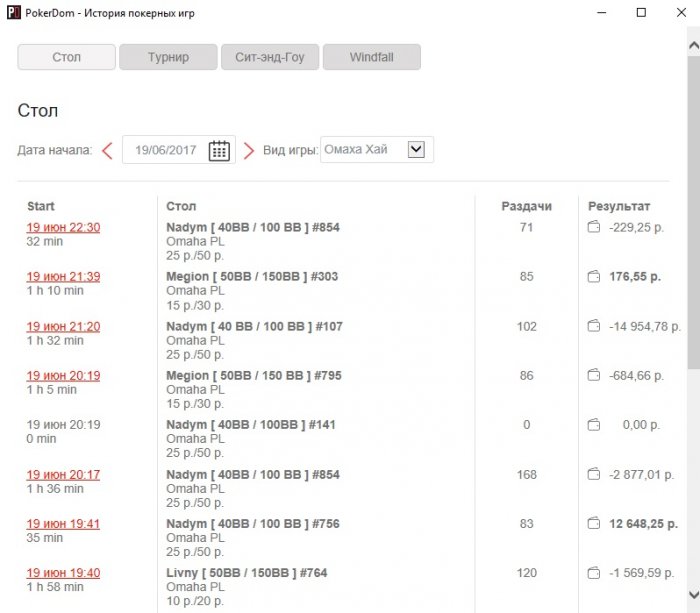
Task: Select the Windfall tab
Action: [372, 57]
